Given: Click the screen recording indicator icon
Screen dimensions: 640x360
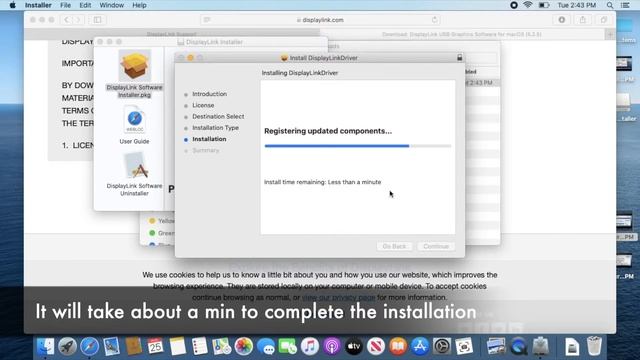Looking at the screenshot, I should coord(514,5).
